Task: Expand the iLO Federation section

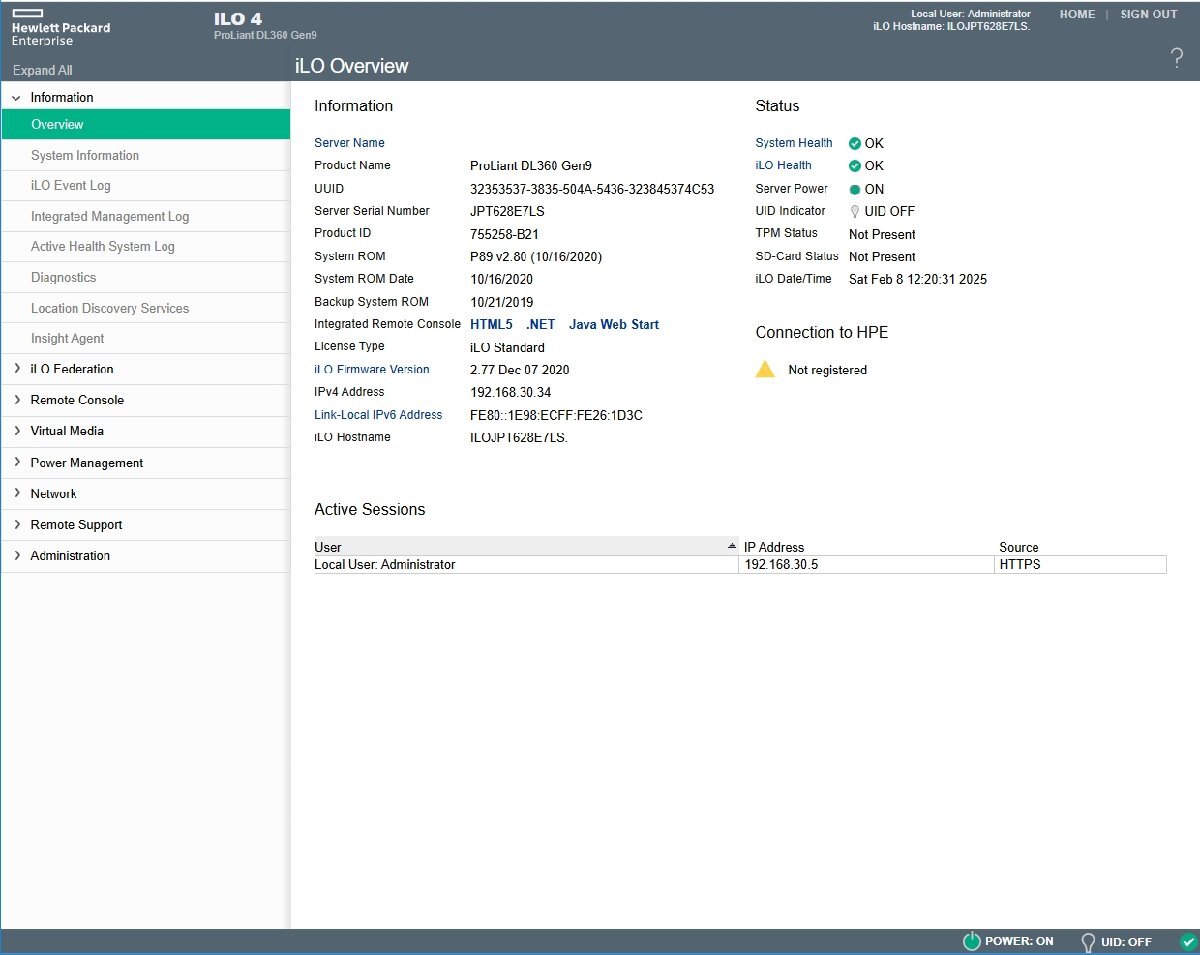Action: [16, 369]
